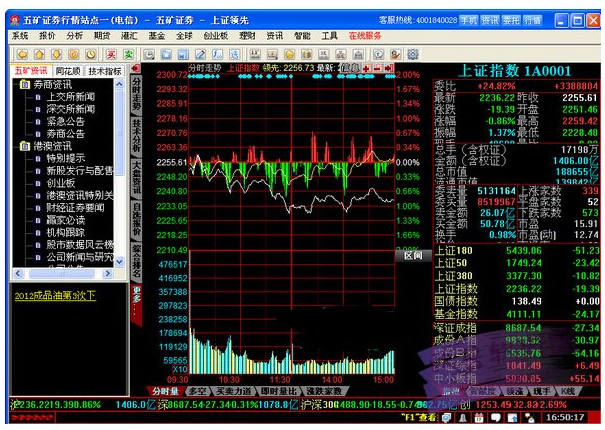The height and width of the screenshot is (430, 605).
Task: Switch to the 即时量比 chart tab
Action: tap(279, 391)
